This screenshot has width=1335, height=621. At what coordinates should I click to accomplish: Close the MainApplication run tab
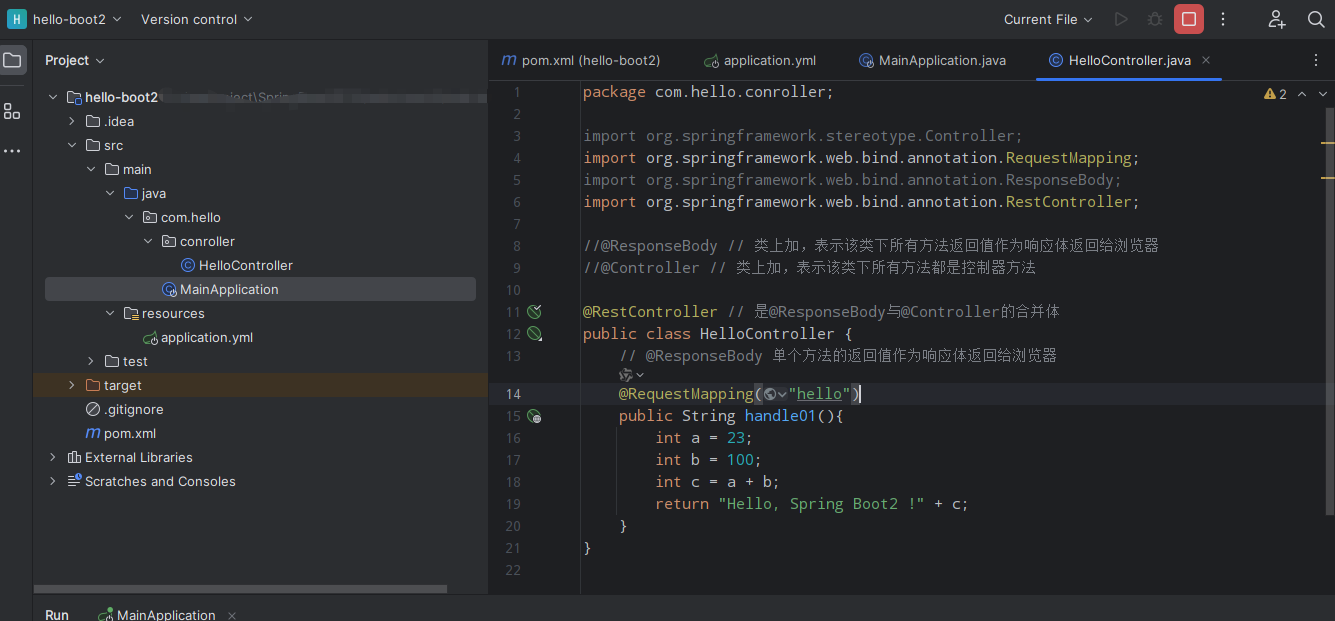232,615
